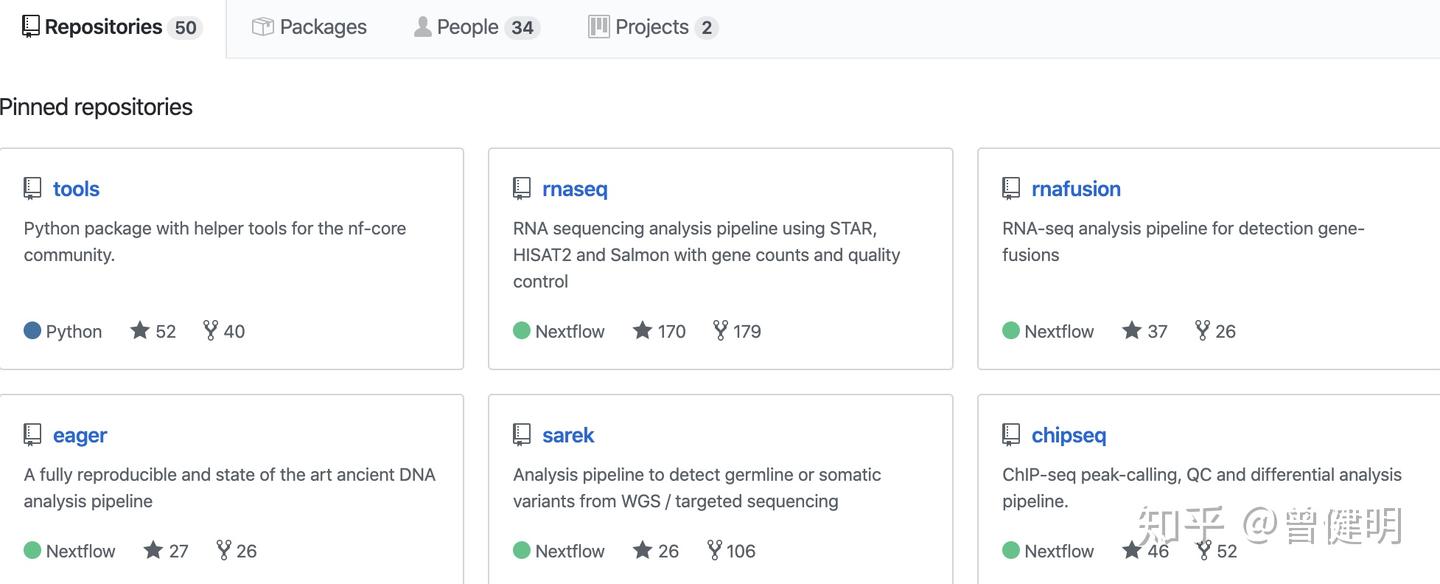Open the tools repository link
Viewport: 1440px width, 584px height.
pos(76,189)
